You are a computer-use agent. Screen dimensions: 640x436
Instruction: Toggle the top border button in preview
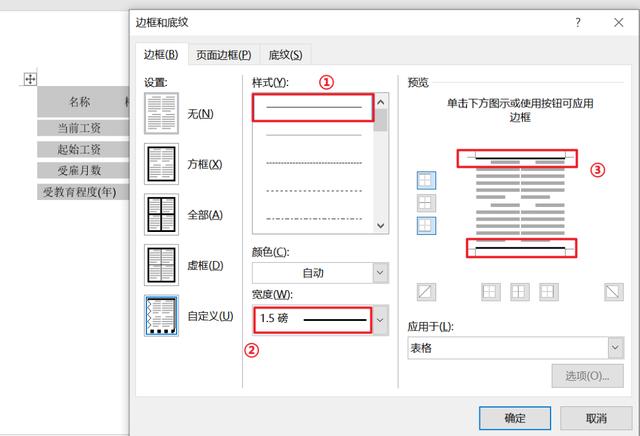click(426, 180)
